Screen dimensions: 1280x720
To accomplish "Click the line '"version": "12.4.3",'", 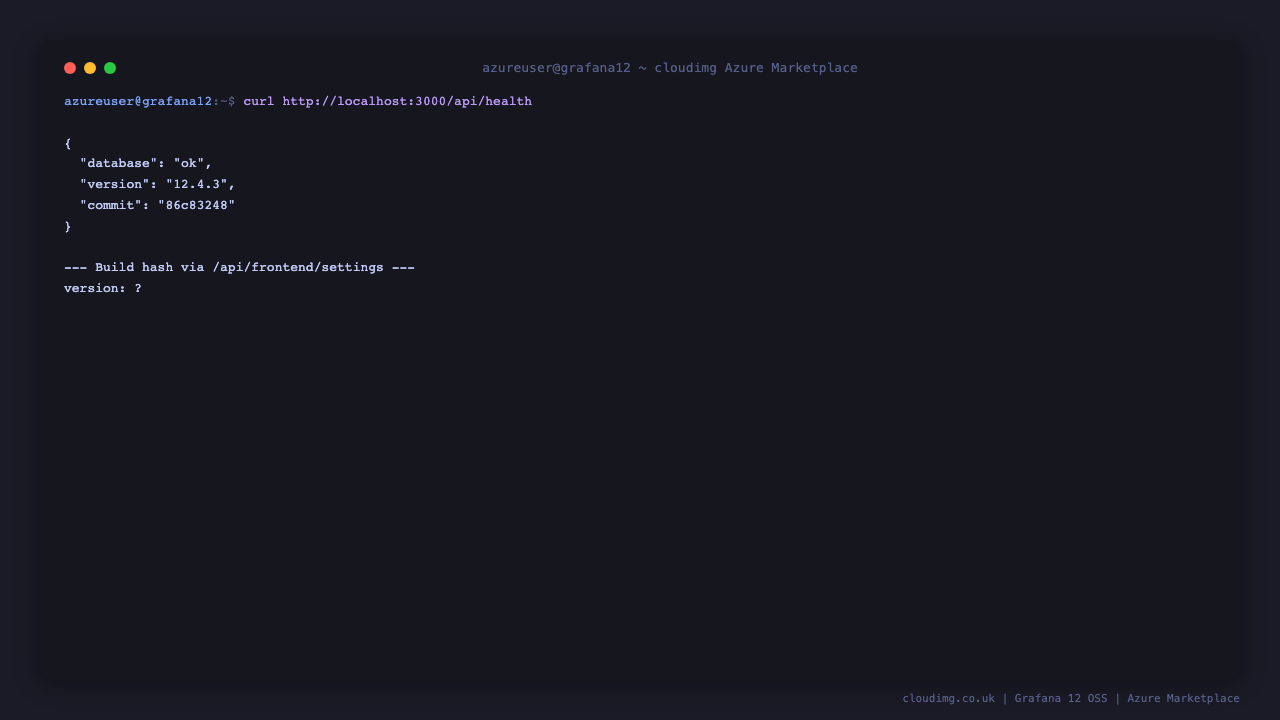I will pos(158,184).
